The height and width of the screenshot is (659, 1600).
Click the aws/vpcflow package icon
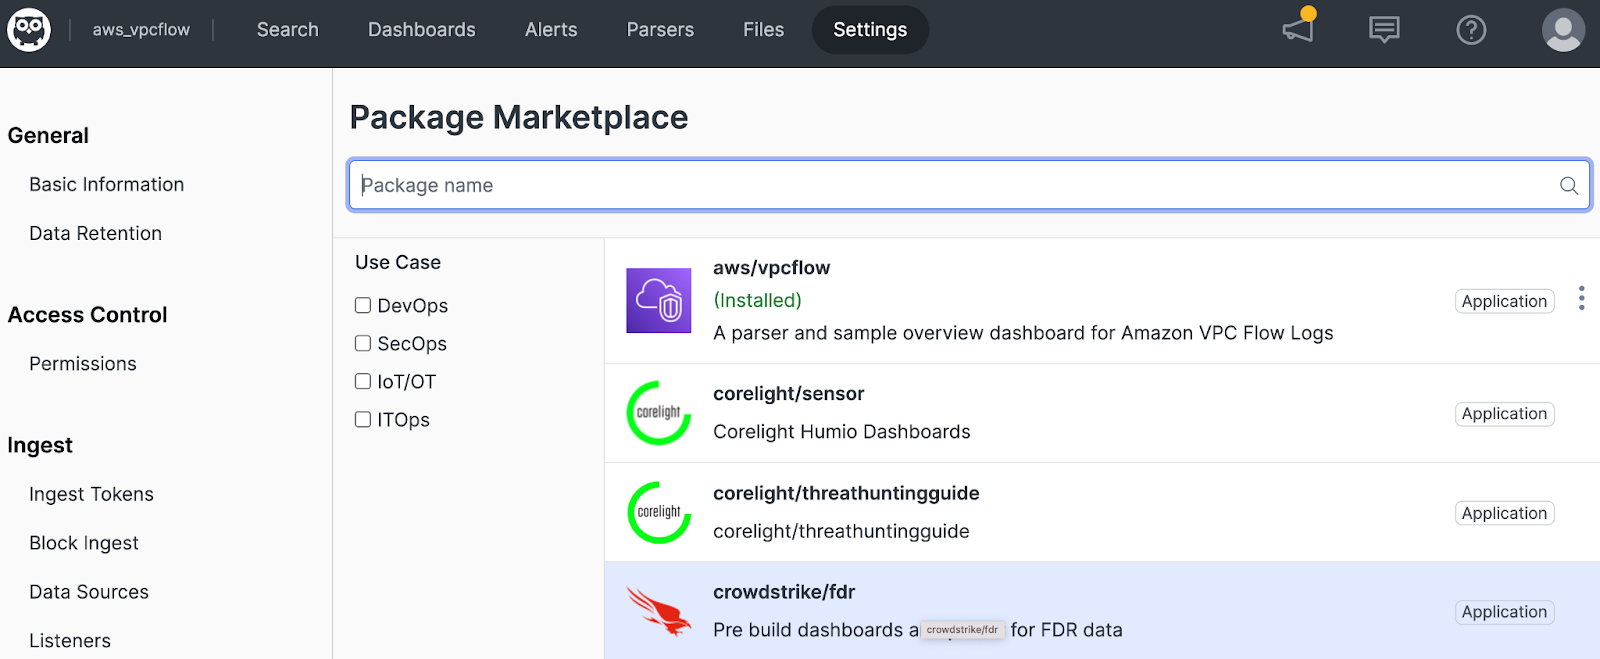659,300
